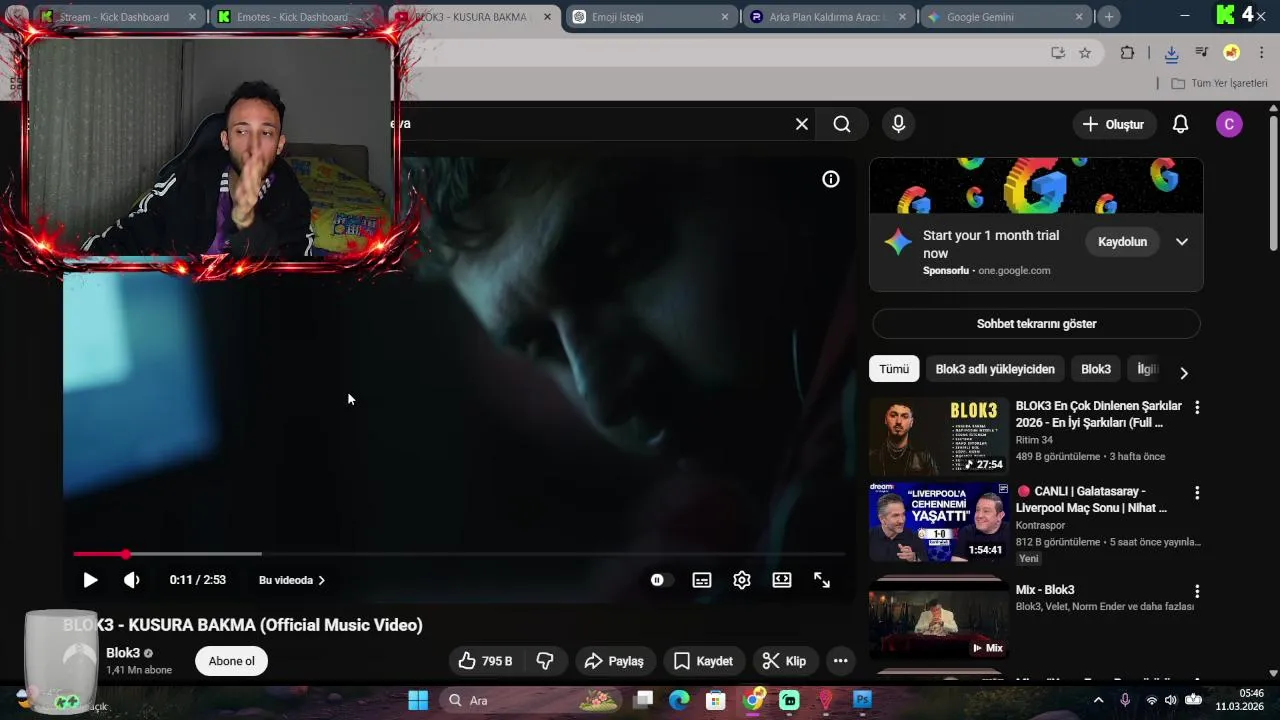Open Chrome downloads icon
This screenshot has width=1280, height=720.
coord(1171,53)
